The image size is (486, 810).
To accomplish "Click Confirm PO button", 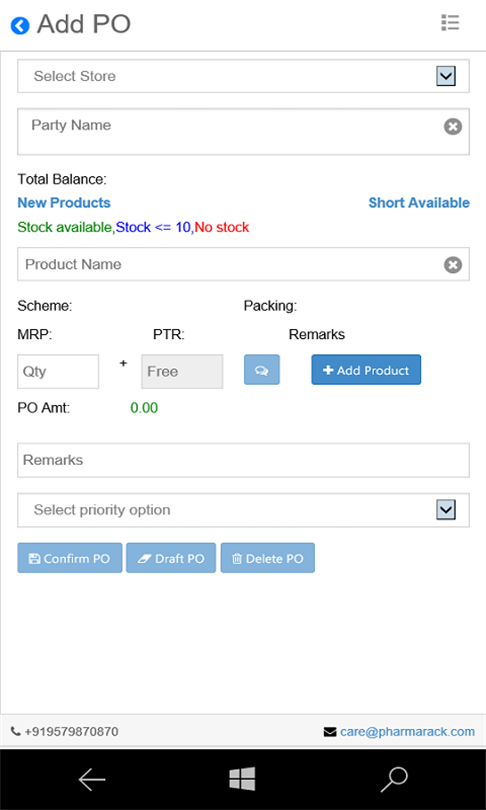I will (70, 558).
